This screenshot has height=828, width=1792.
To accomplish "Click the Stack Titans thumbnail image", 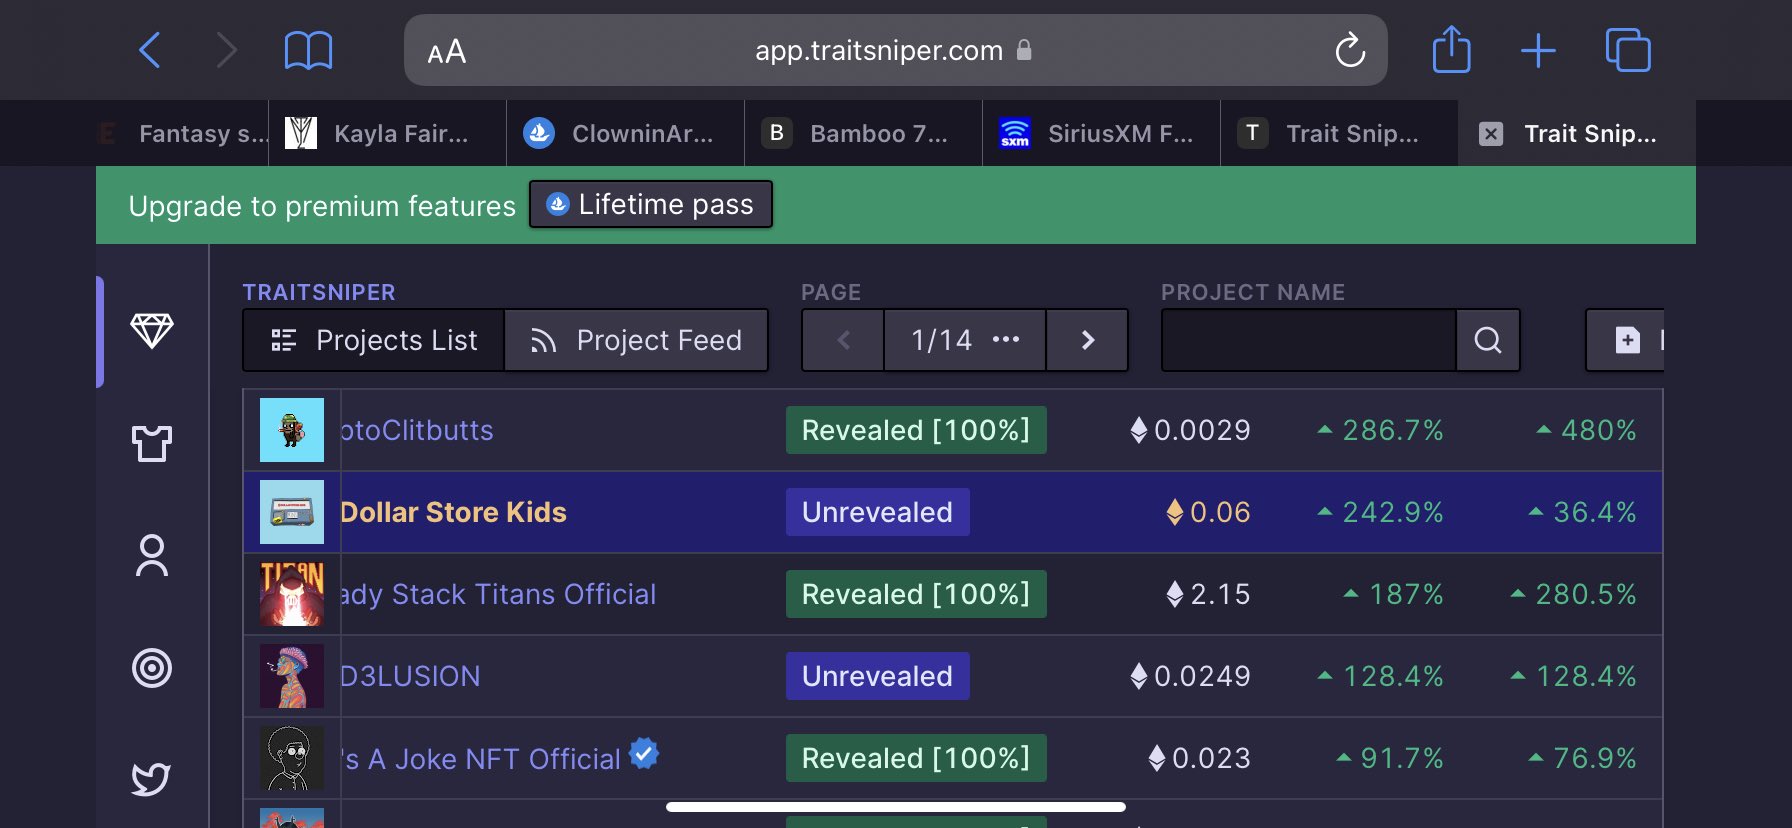I will pyautogui.click(x=292, y=594).
